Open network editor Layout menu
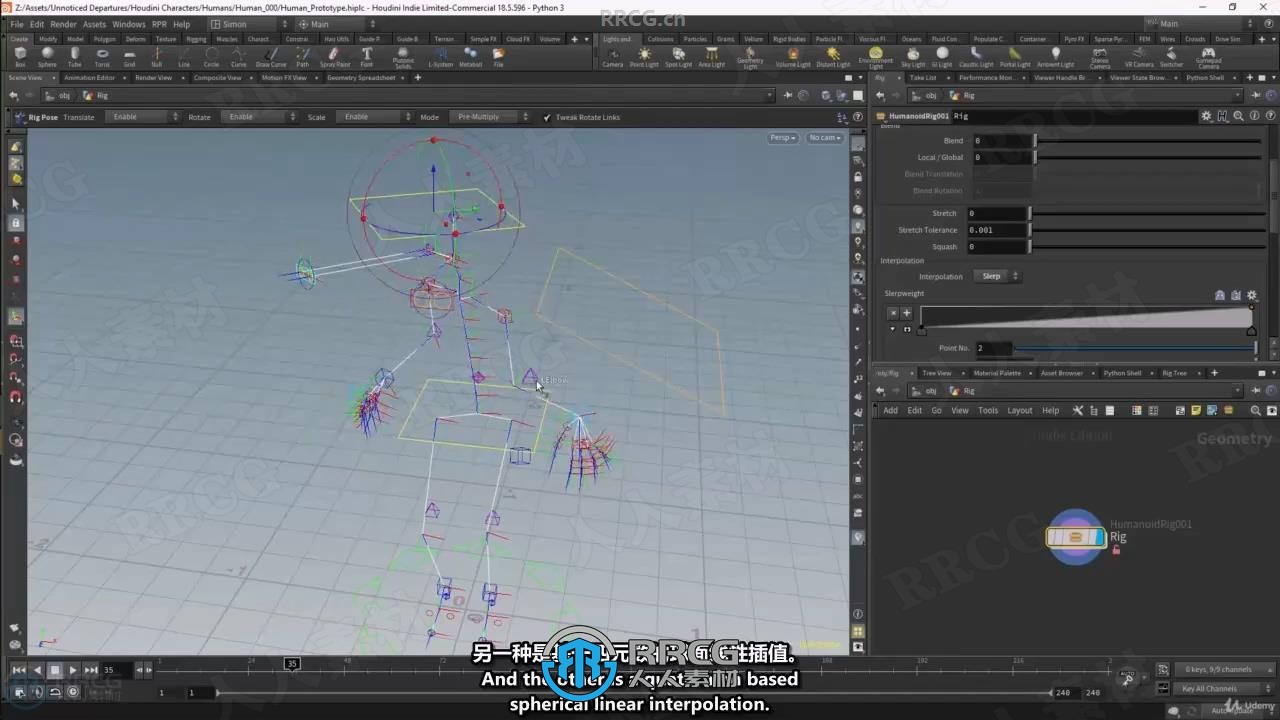The height and width of the screenshot is (720, 1280). pyautogui.click(x=1019, y=410)
